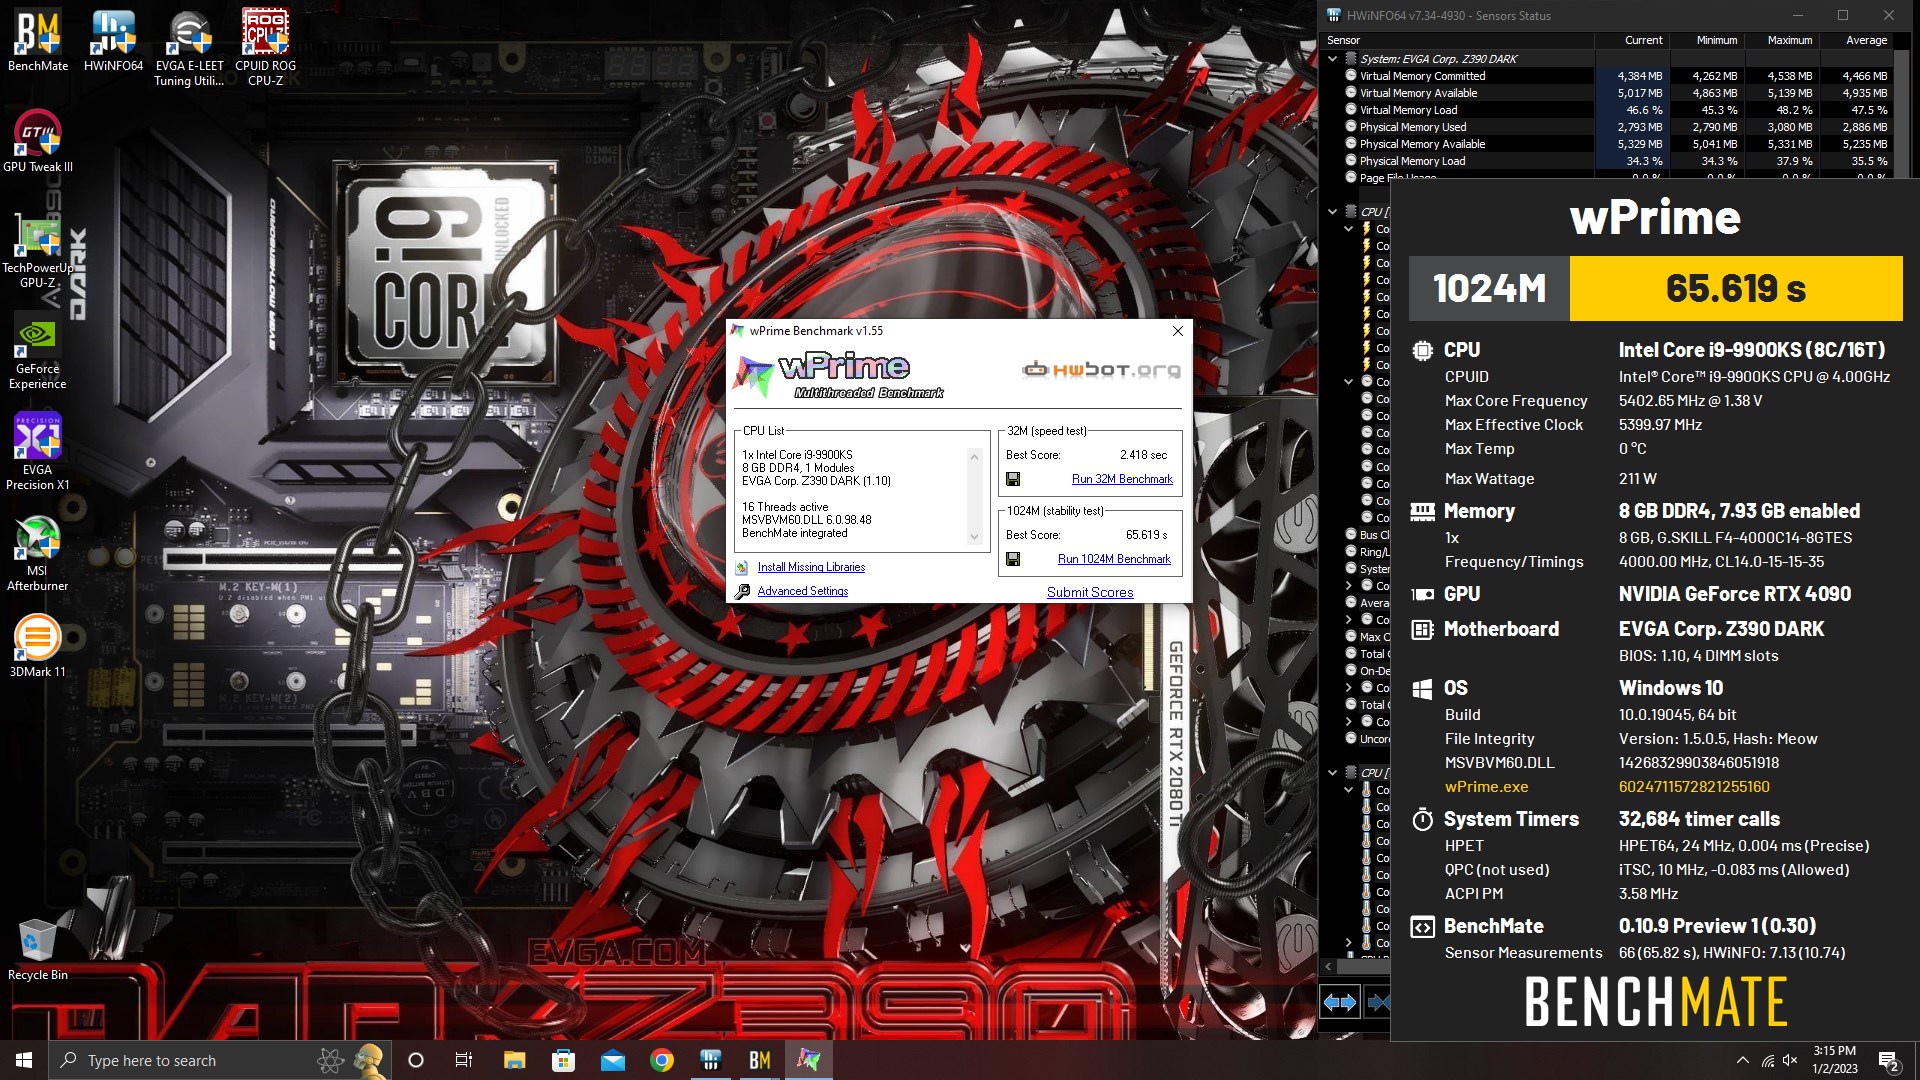
Task: Run the 1024M Benchmark
Action: [1114, 559]
